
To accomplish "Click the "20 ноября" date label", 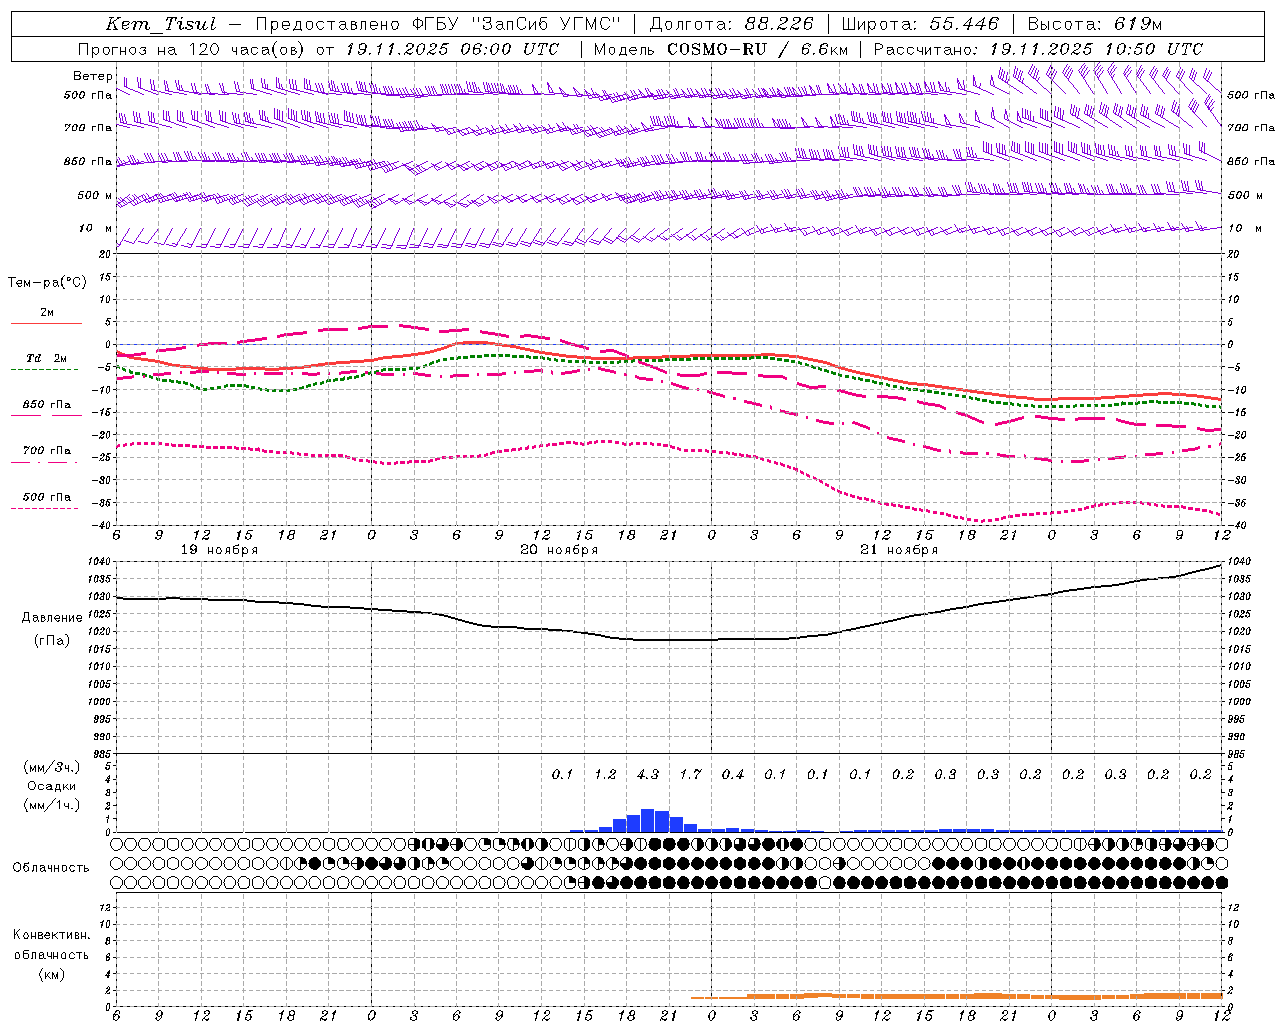I will tap(559, 550).
